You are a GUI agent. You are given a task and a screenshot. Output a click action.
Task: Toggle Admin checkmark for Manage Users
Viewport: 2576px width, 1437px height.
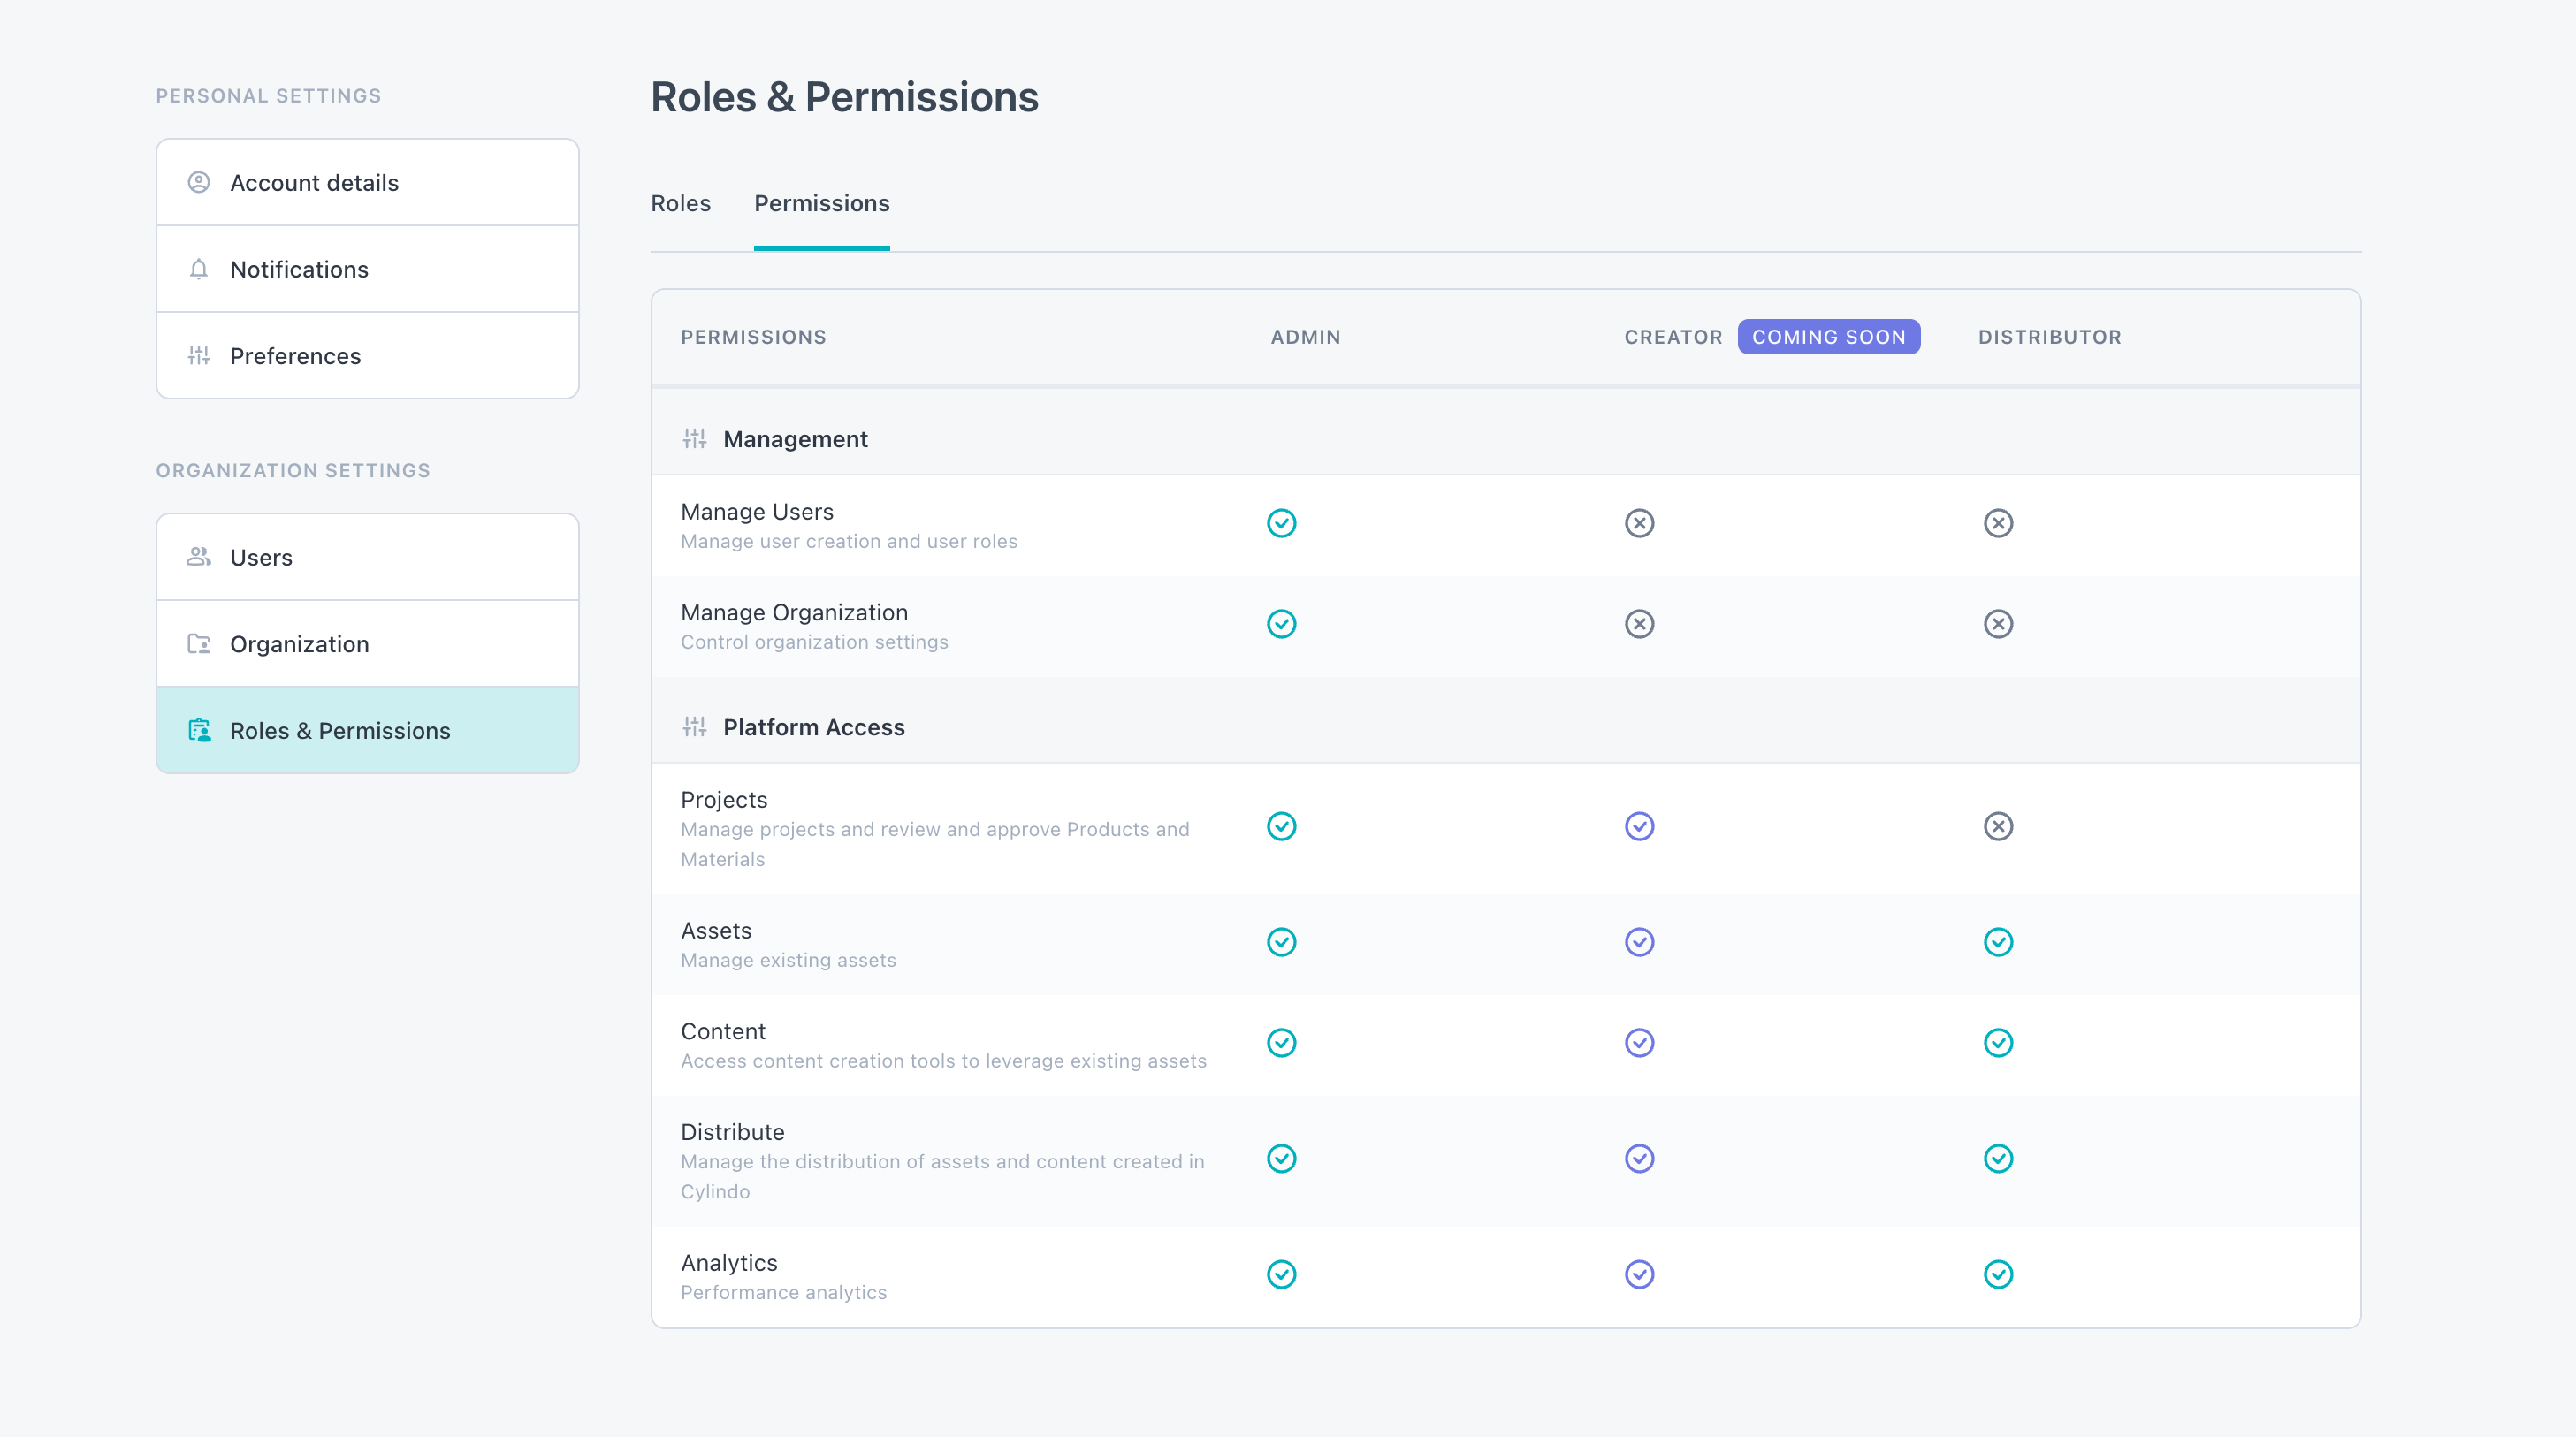[1281, 523]
